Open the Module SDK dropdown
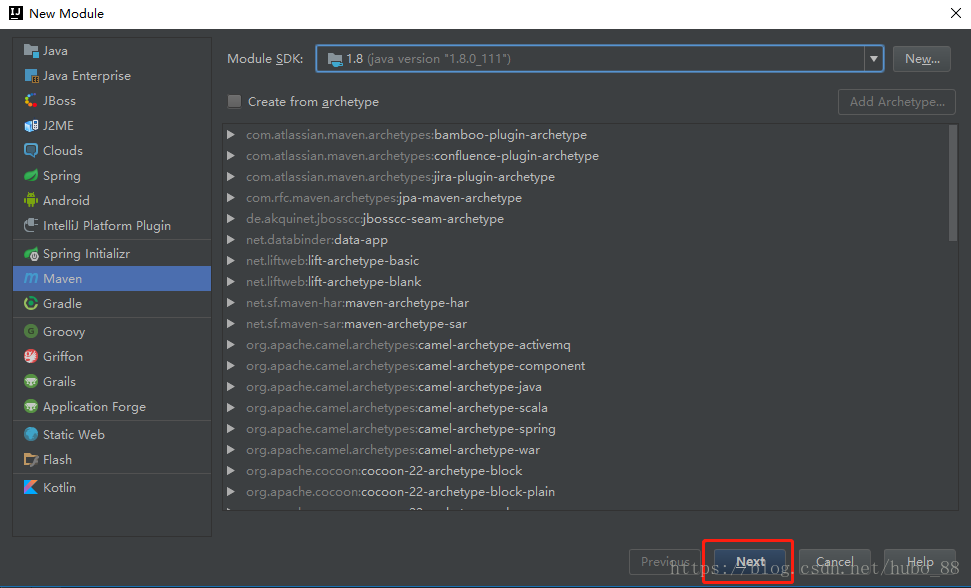This screenshot has height=588, width=971. [x=874, y=59]
